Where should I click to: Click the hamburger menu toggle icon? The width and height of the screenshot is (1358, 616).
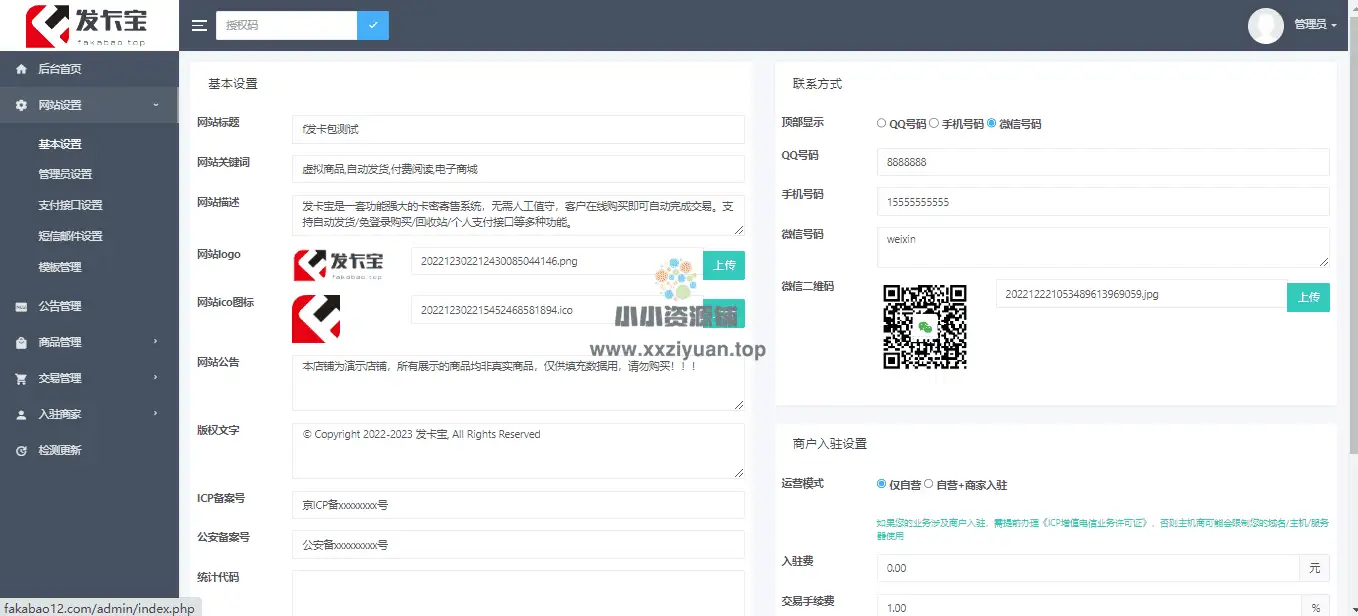[x=200, y=25]
